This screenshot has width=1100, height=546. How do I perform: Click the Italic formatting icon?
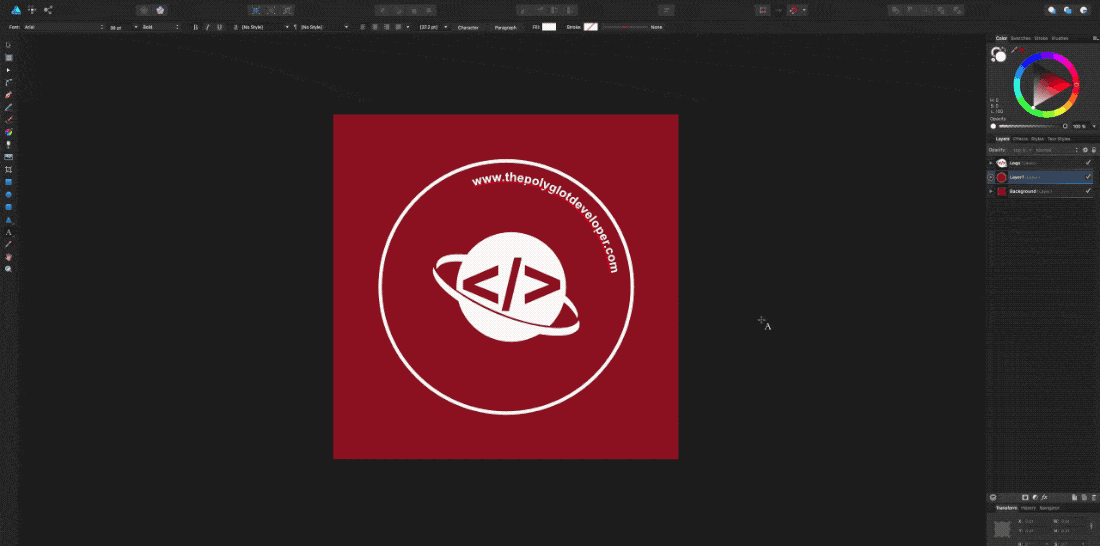[208, 27]
